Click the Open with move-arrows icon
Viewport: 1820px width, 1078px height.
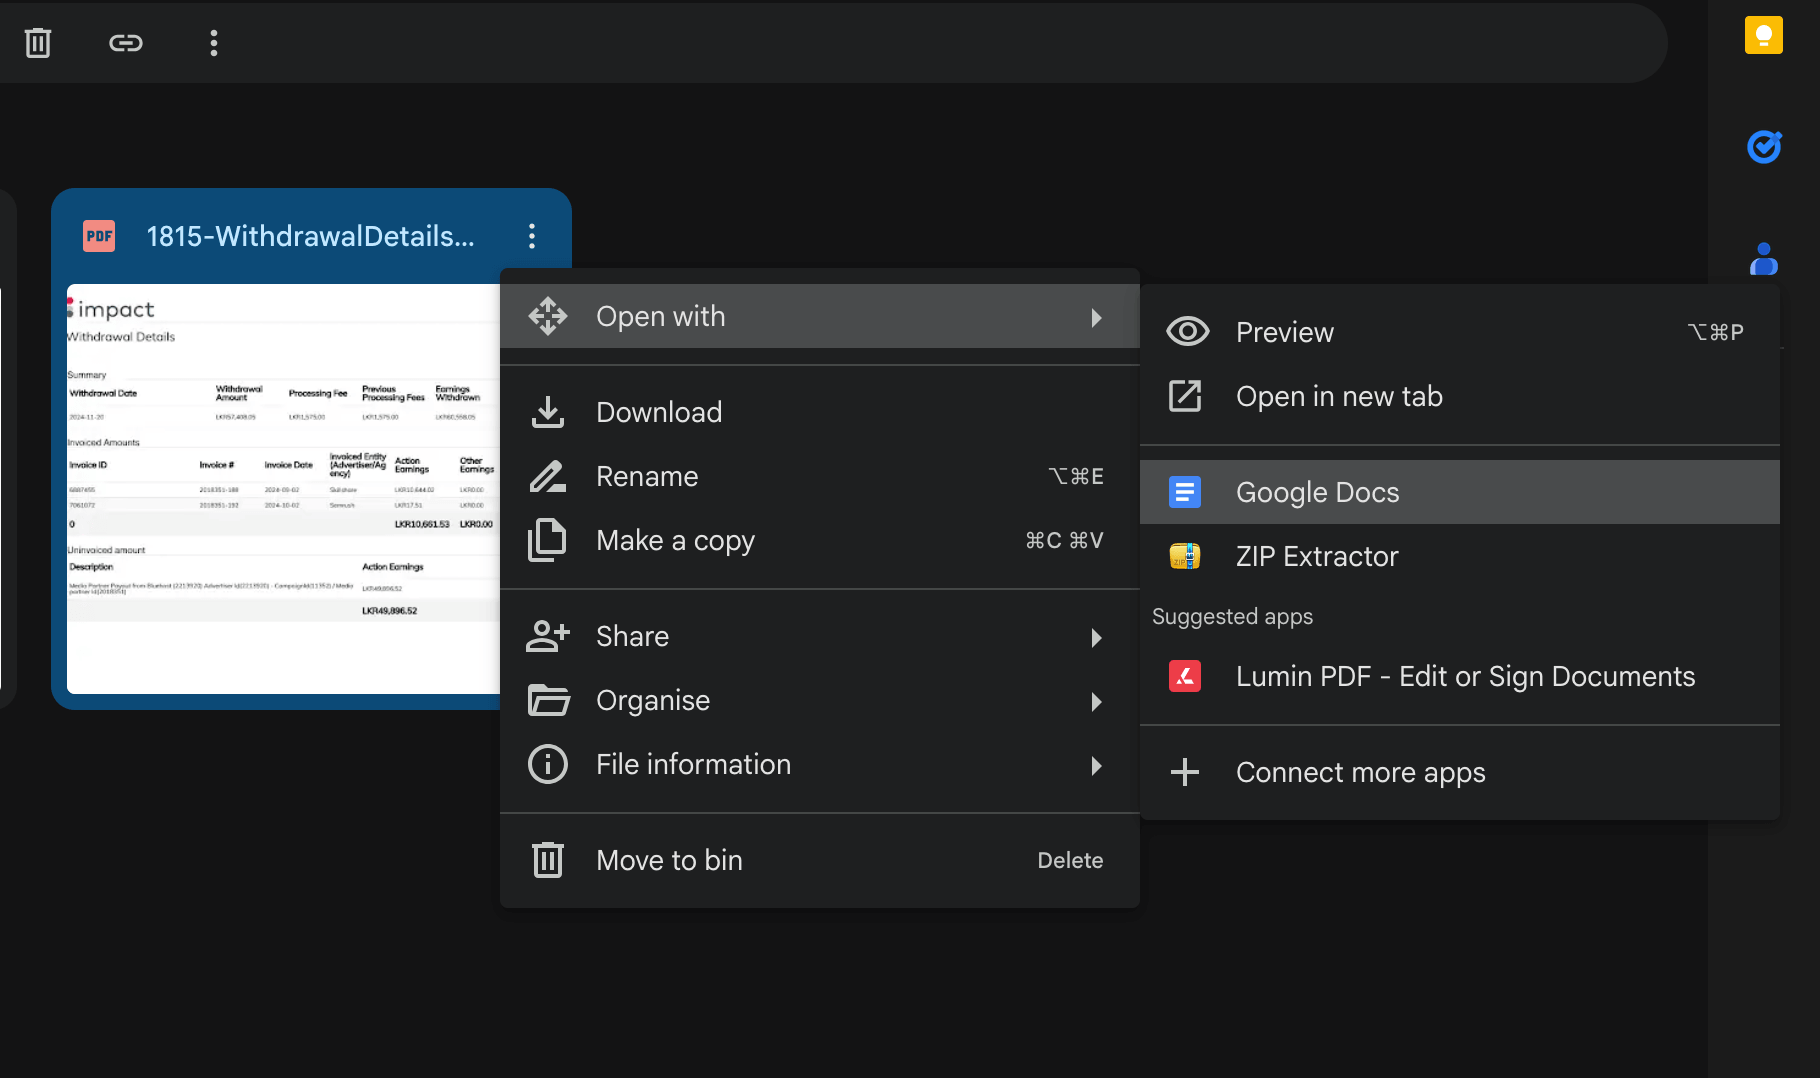[548, 316]
